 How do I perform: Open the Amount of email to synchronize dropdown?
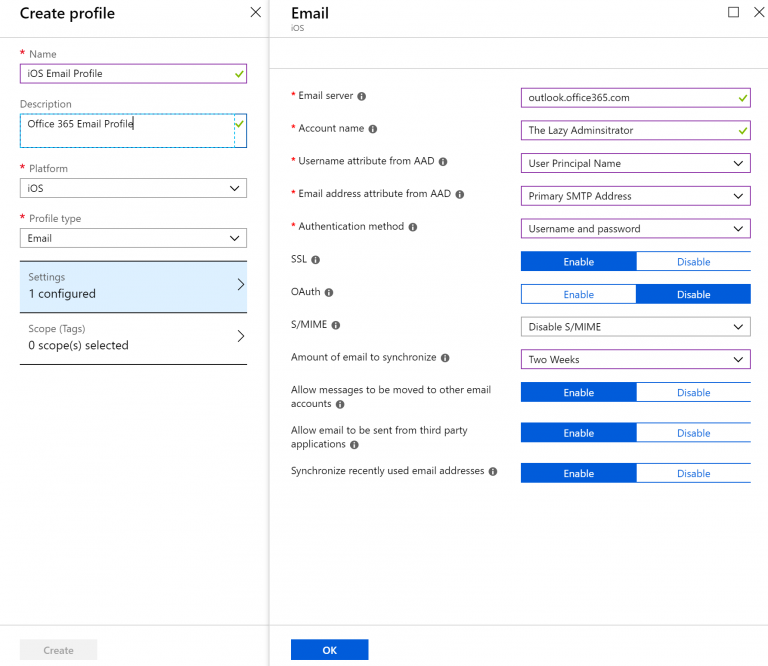[635, 359]
